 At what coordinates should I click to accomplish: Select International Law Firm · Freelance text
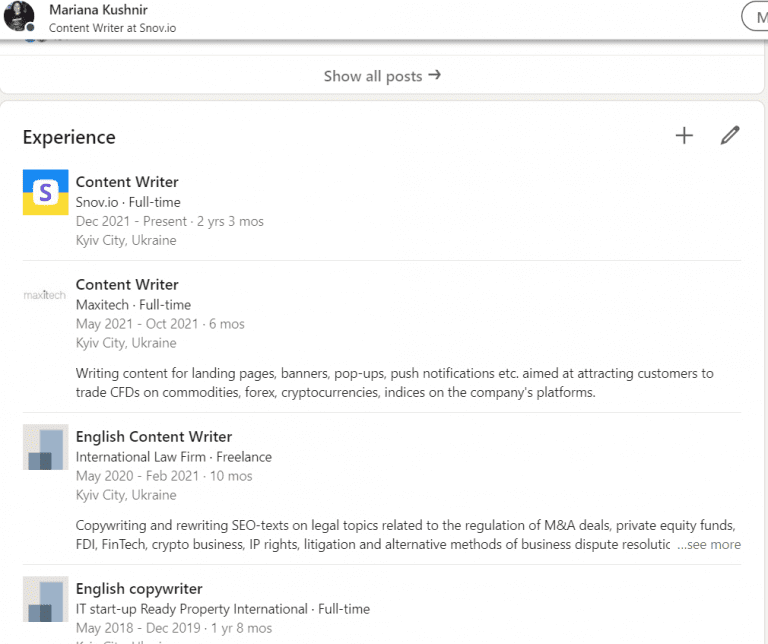(x=173, y=457)
